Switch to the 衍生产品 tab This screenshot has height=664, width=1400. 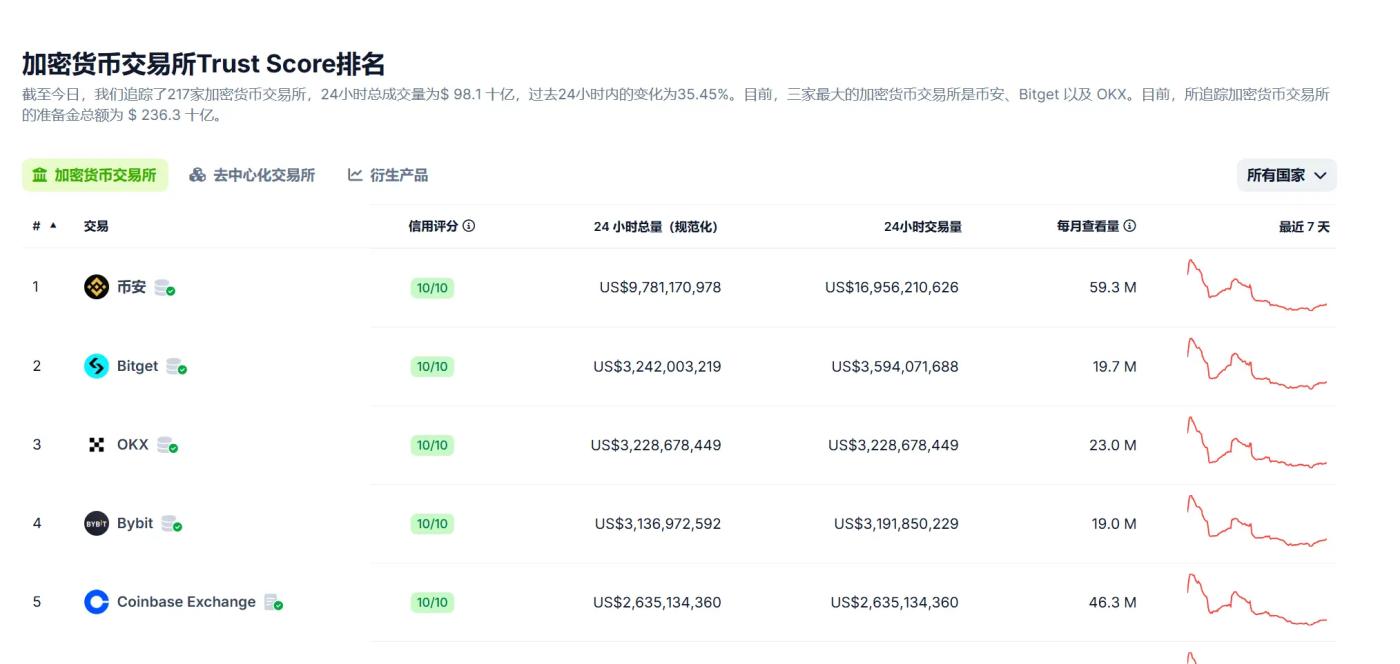[388, 175]
